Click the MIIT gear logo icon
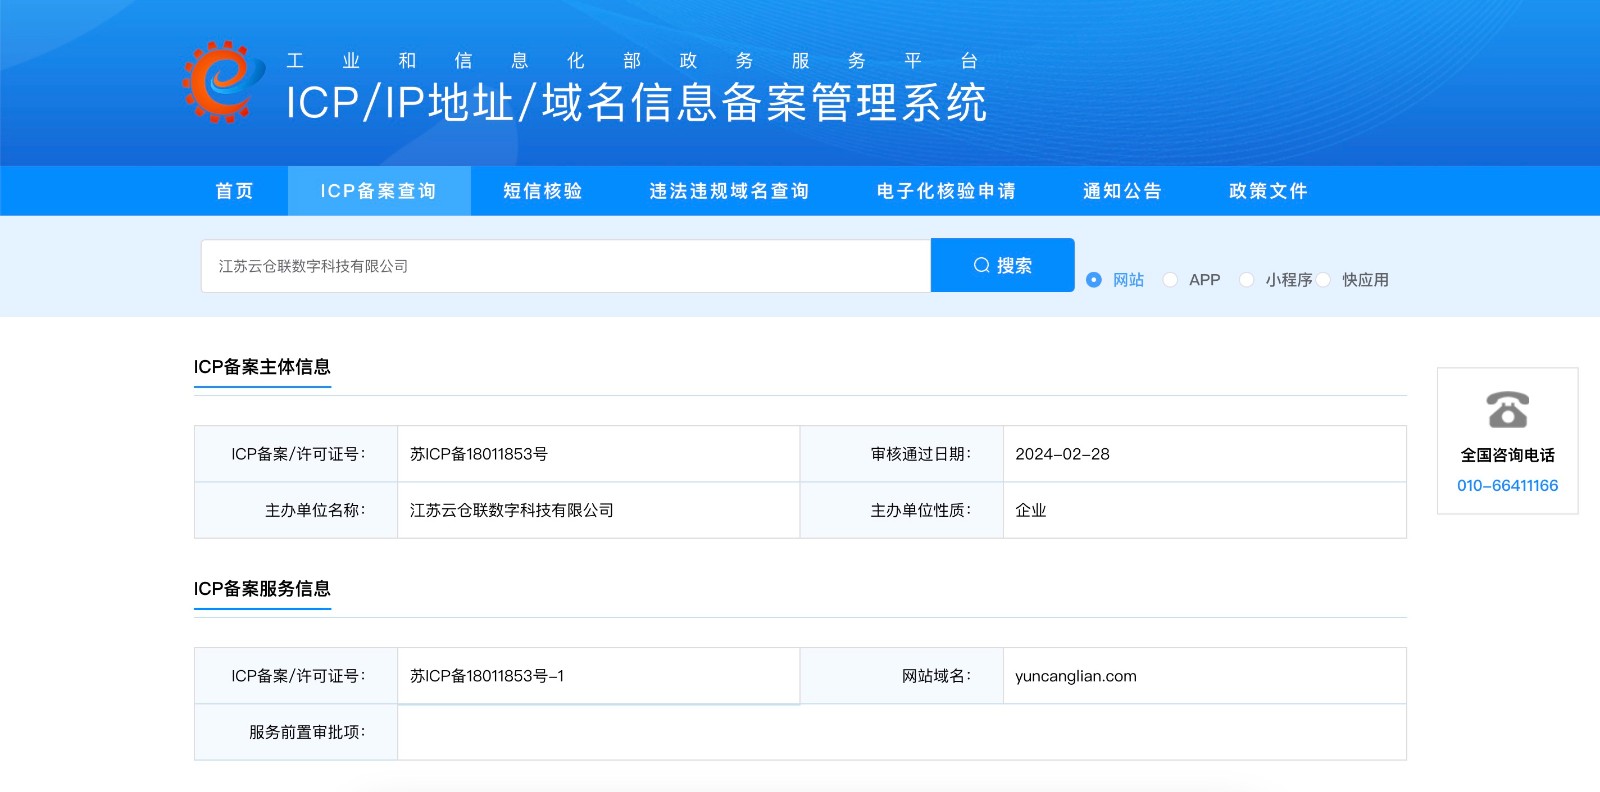 coord(223,82)
